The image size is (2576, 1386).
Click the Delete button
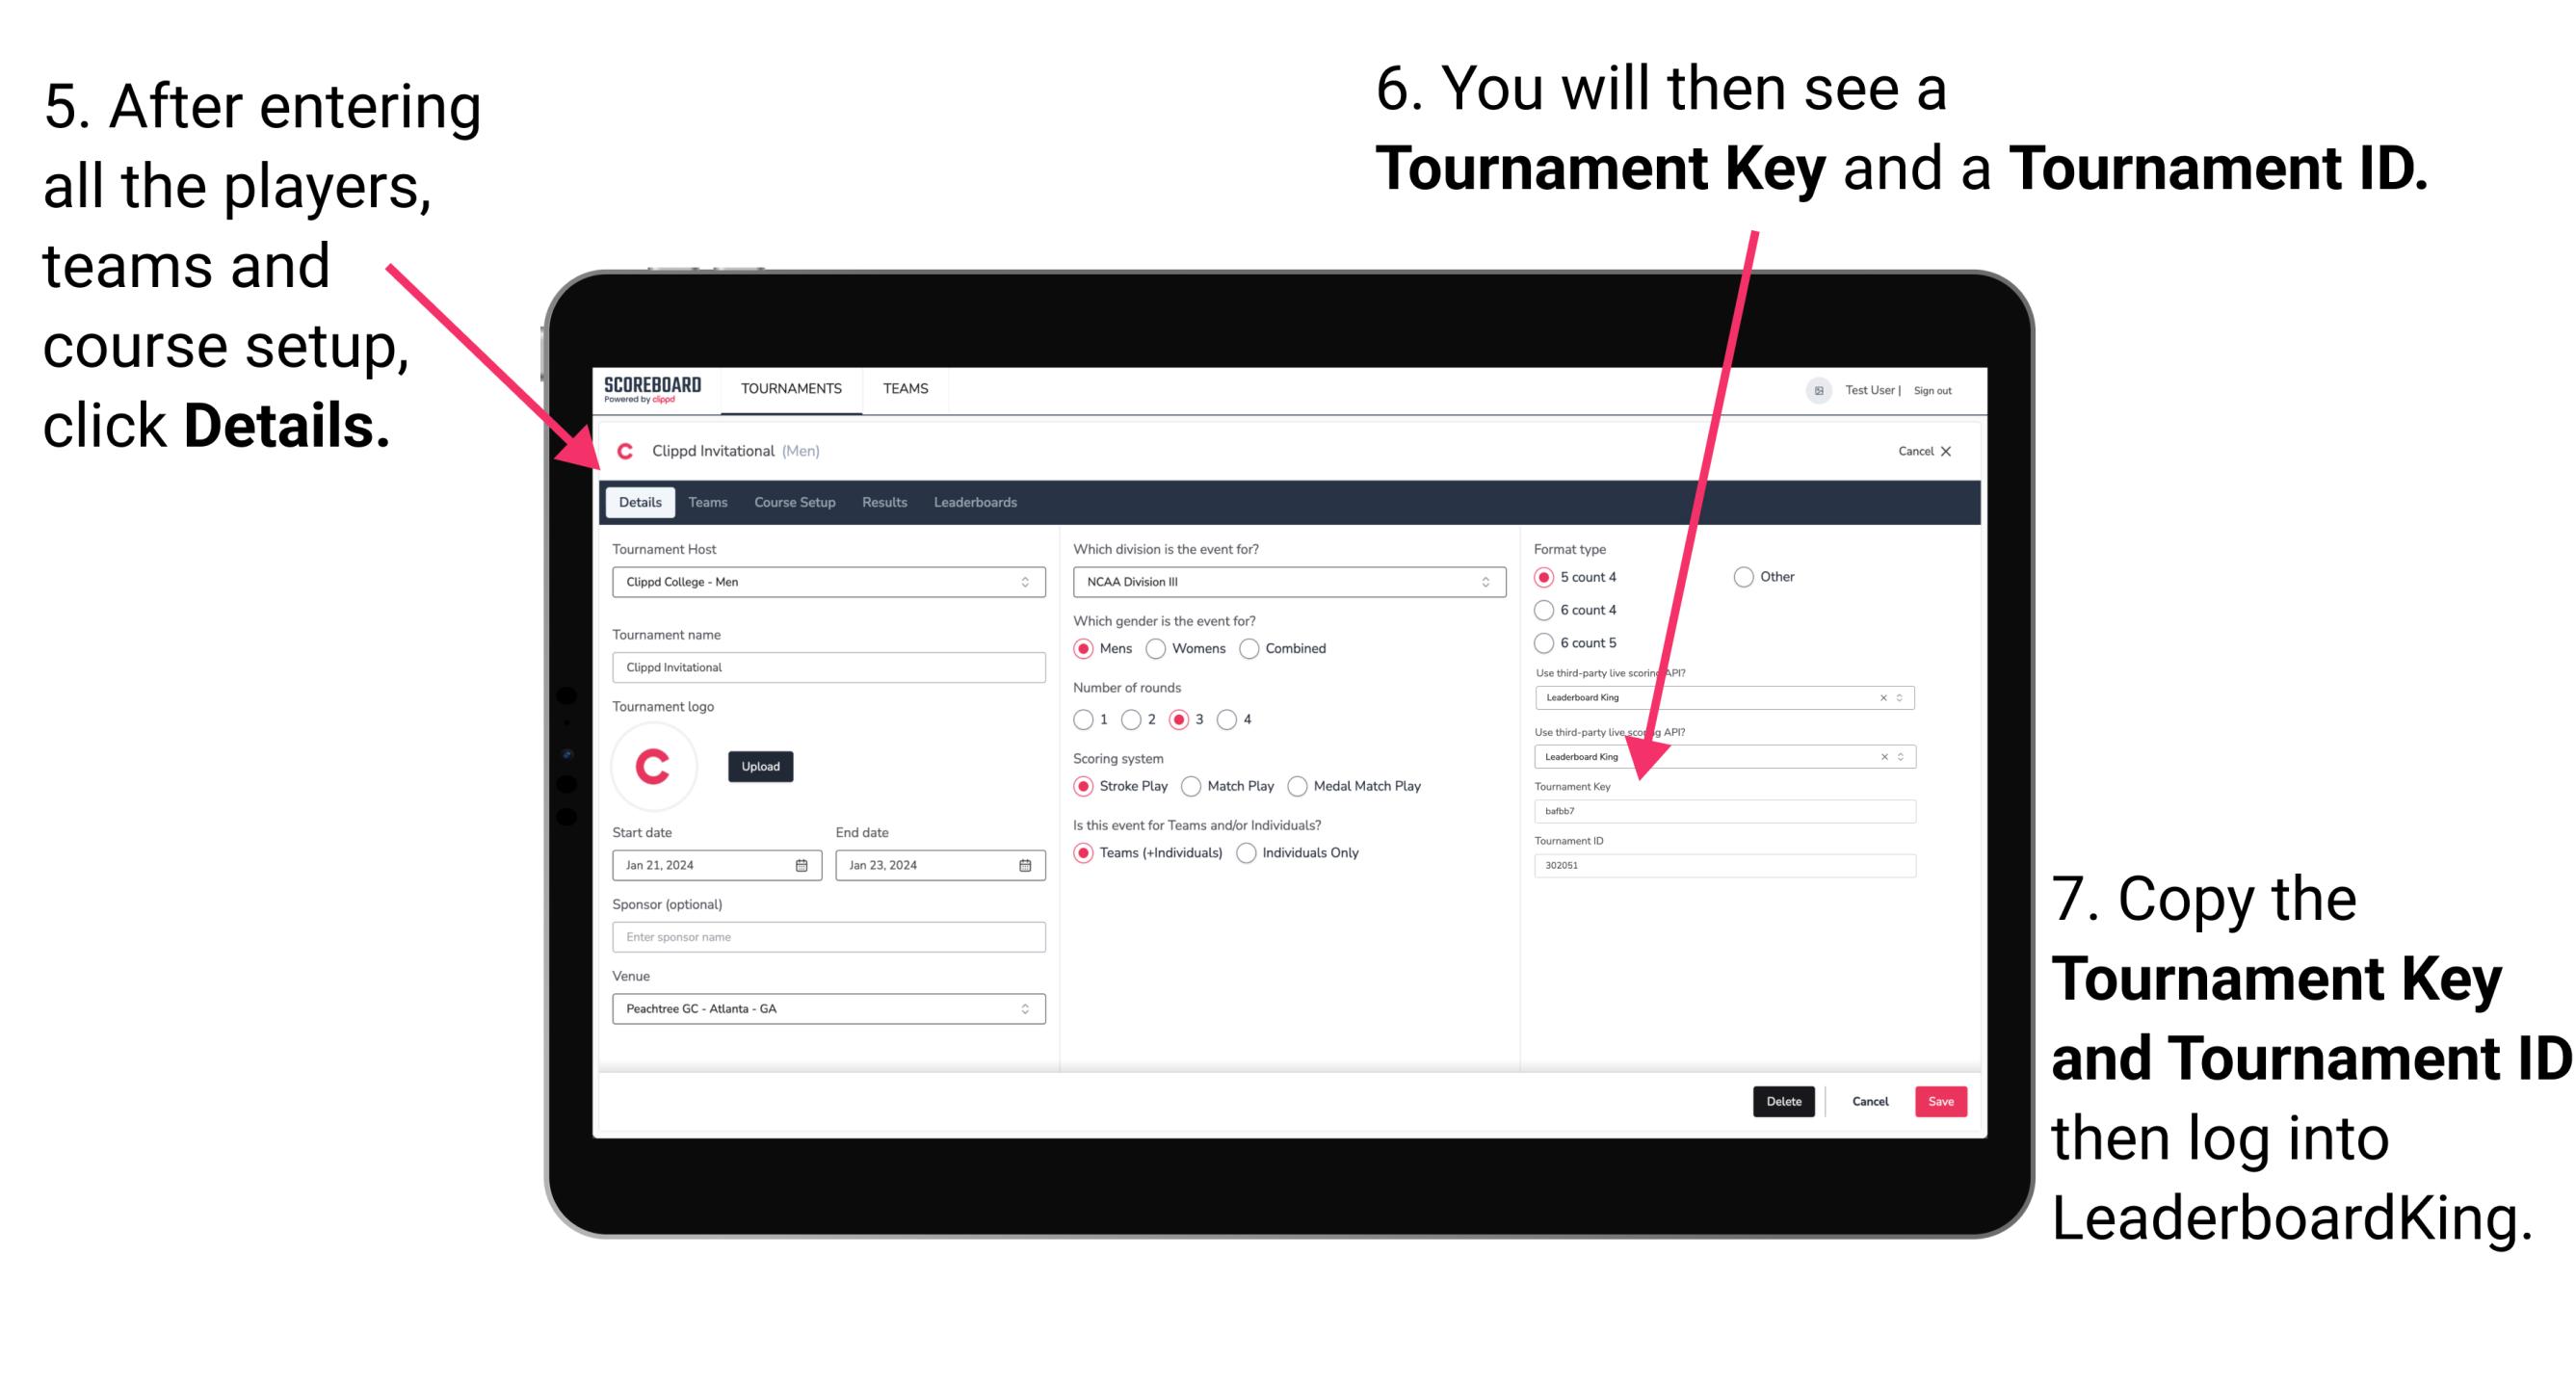tap(1784, 1101)
